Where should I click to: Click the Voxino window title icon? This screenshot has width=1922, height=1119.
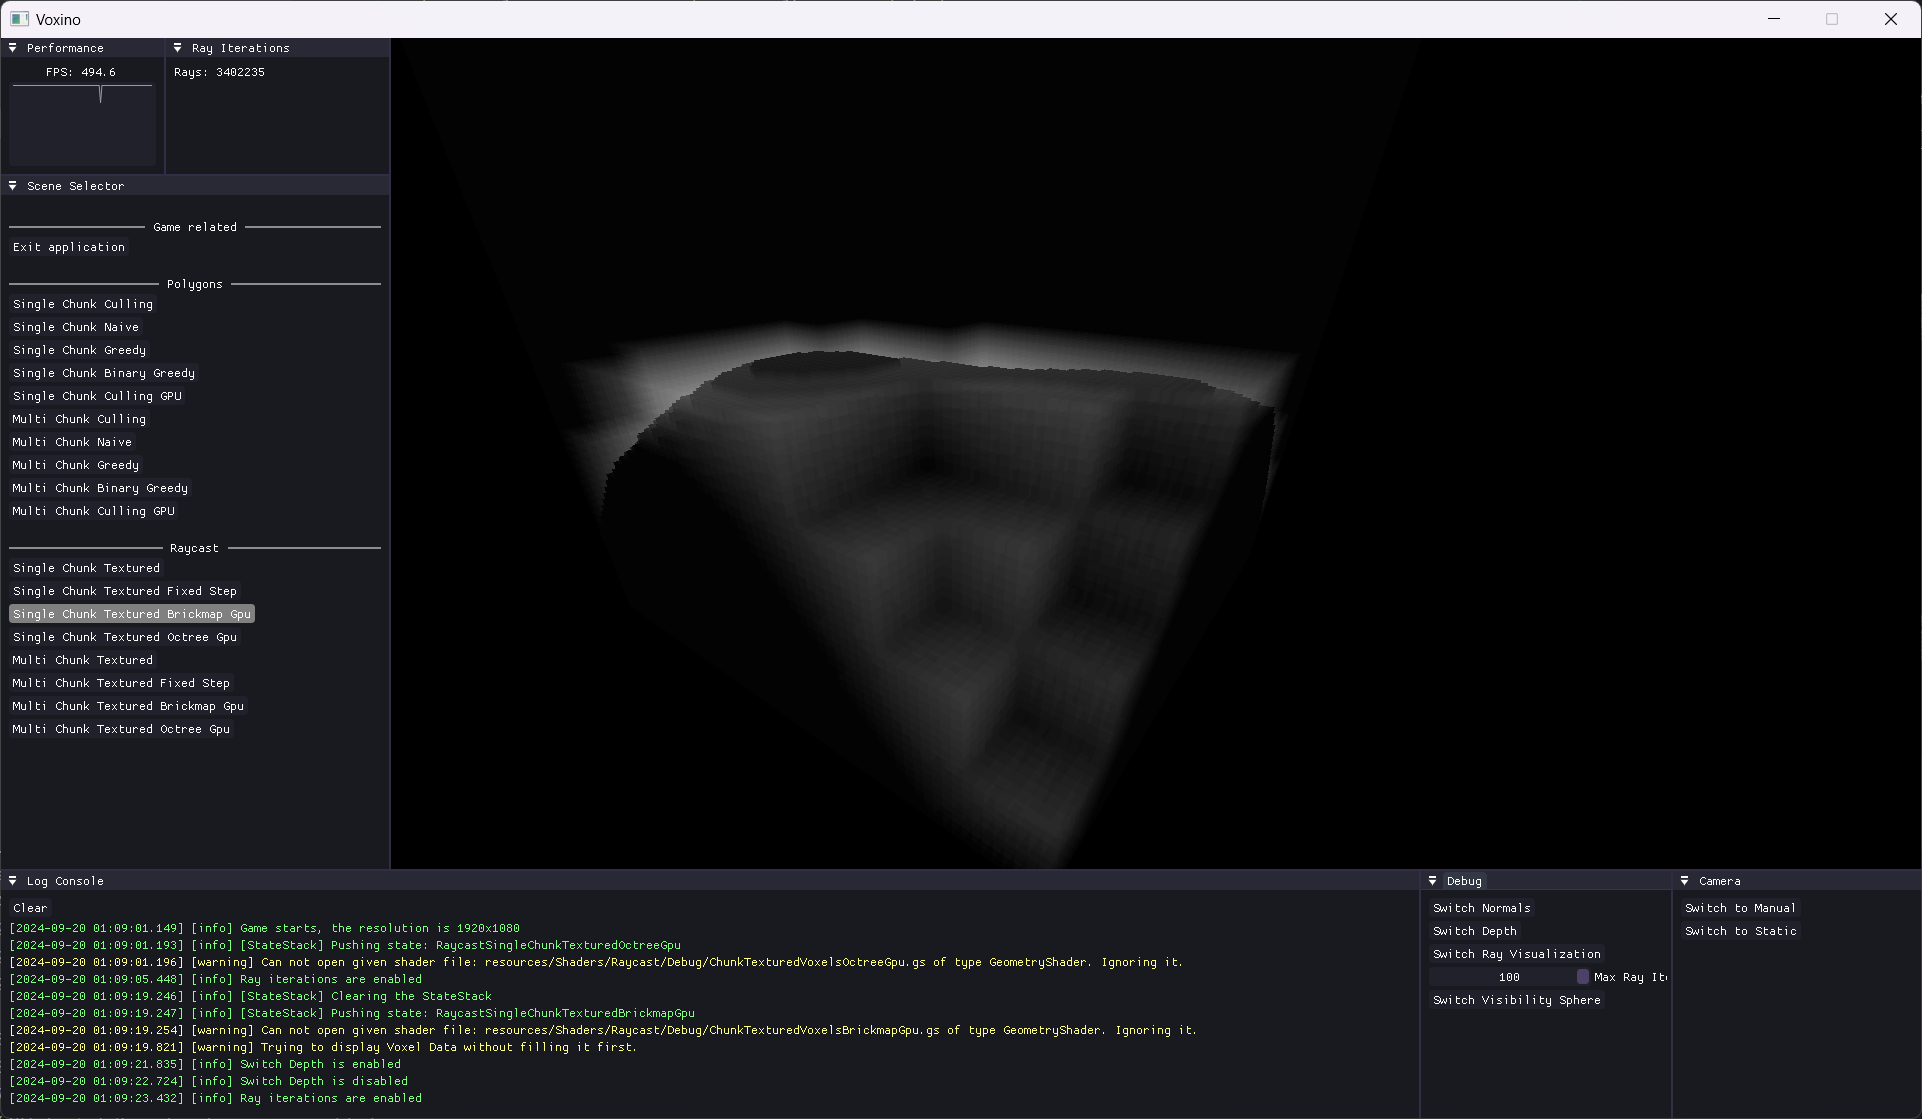tap(19, 19)
